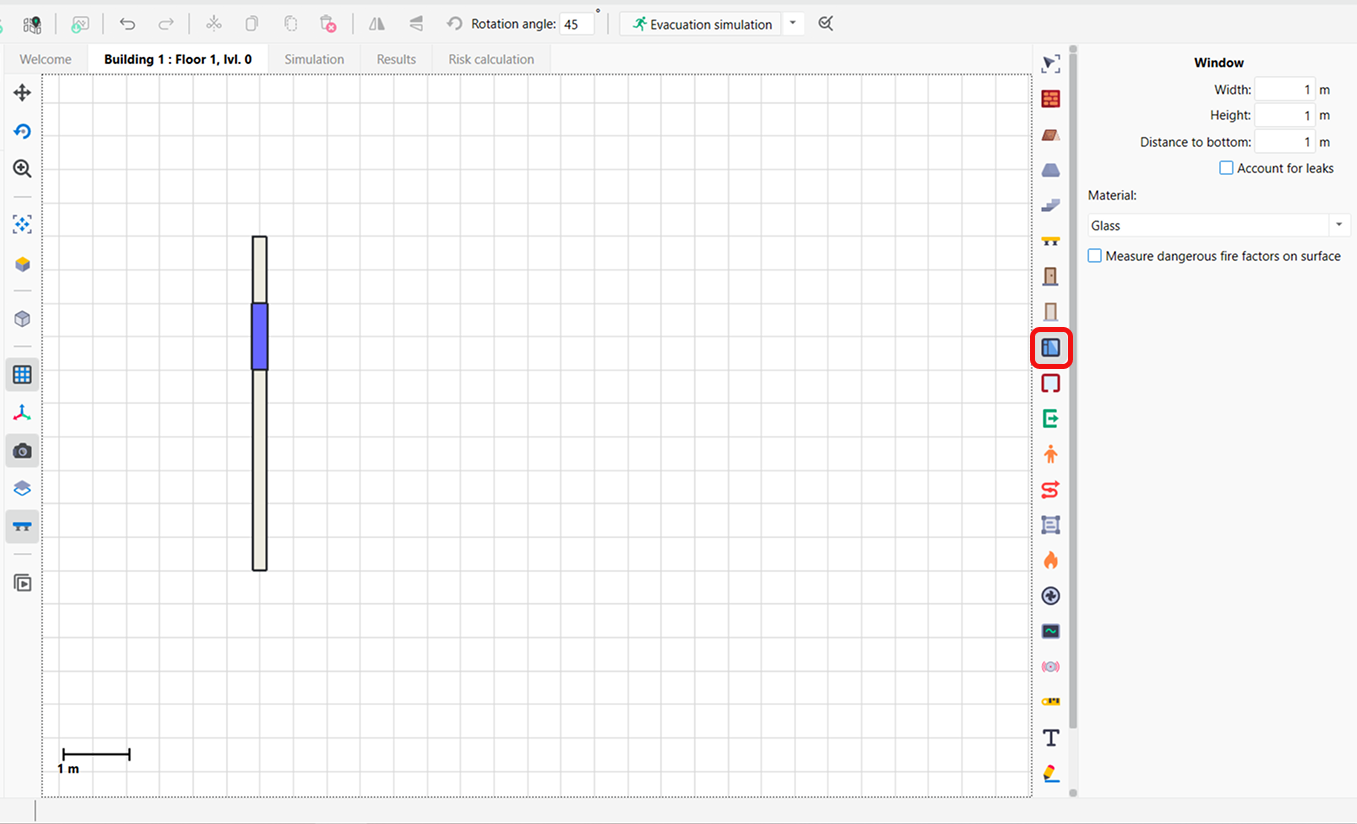Pick the green exit tool
1357x824 pixels.
1050,418
